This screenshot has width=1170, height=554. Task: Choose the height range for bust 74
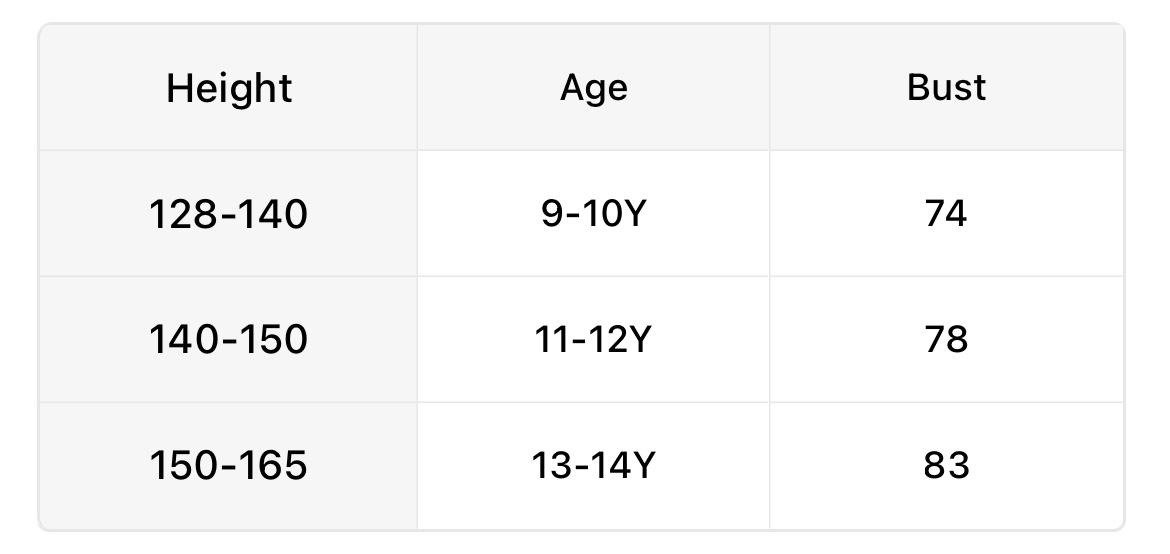pos(229,214)
